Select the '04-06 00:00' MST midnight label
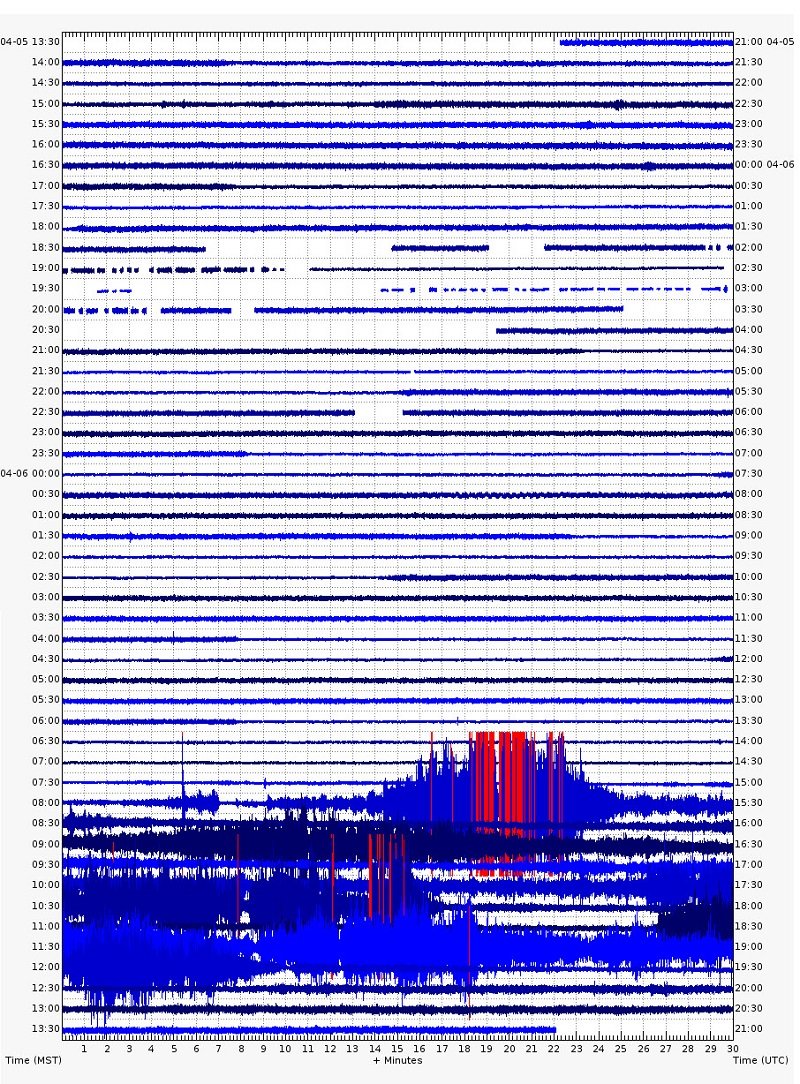The height and width of the screenshot is (1084, 800). (x=30, y=474)
